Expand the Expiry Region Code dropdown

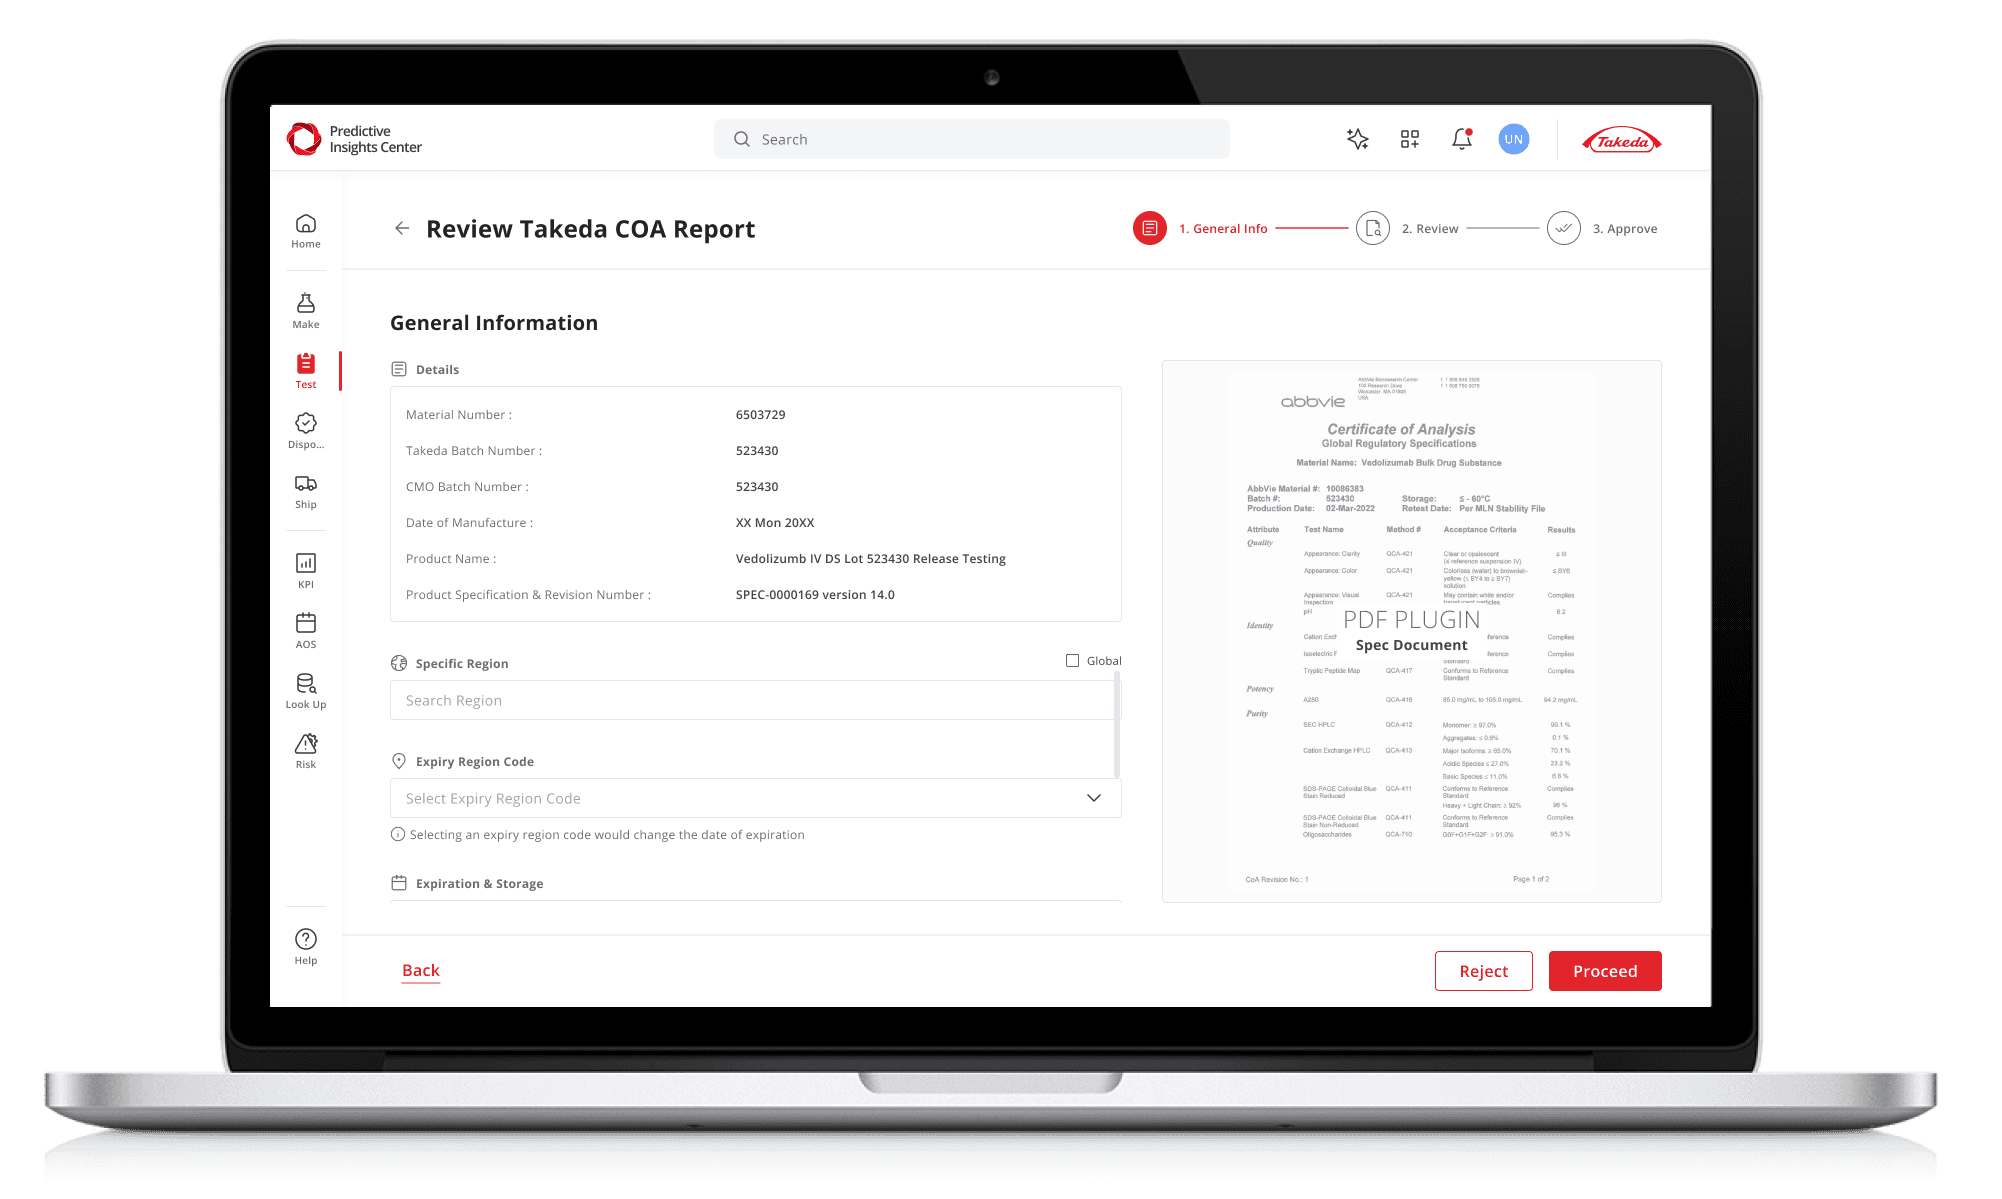(x=1093, y=798)
